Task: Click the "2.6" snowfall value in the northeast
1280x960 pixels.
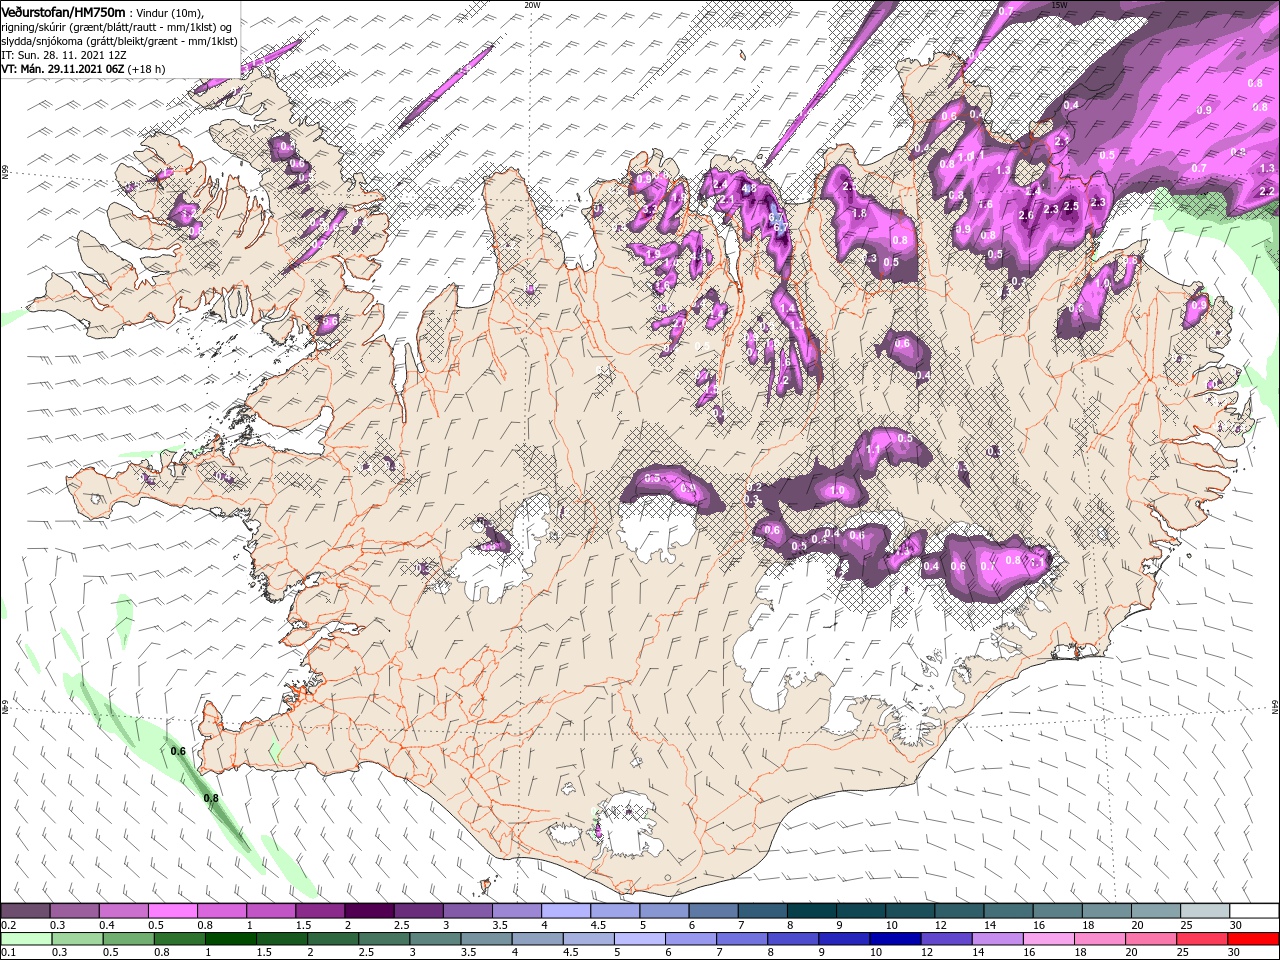Action: [1026, 216]
